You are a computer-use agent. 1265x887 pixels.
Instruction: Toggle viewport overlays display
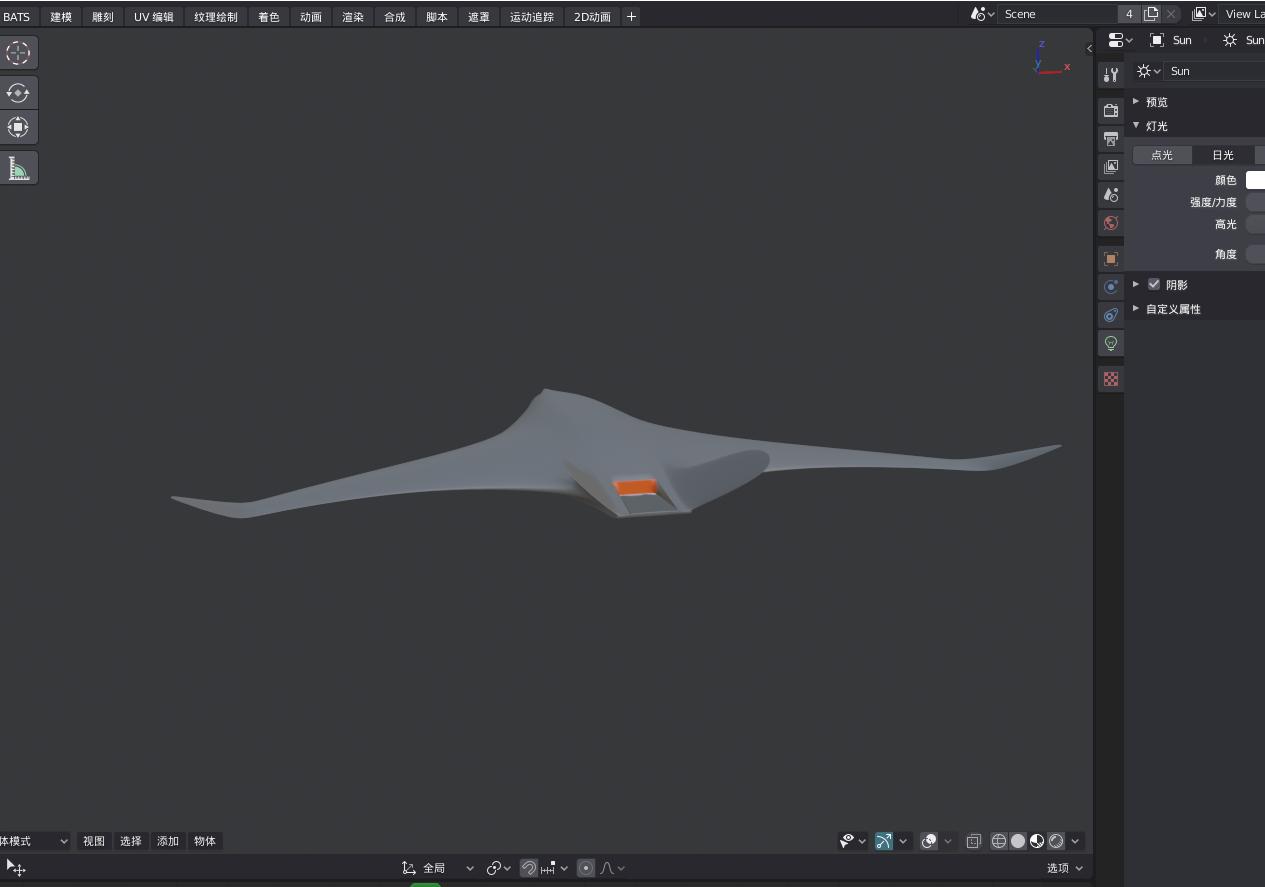929,841
